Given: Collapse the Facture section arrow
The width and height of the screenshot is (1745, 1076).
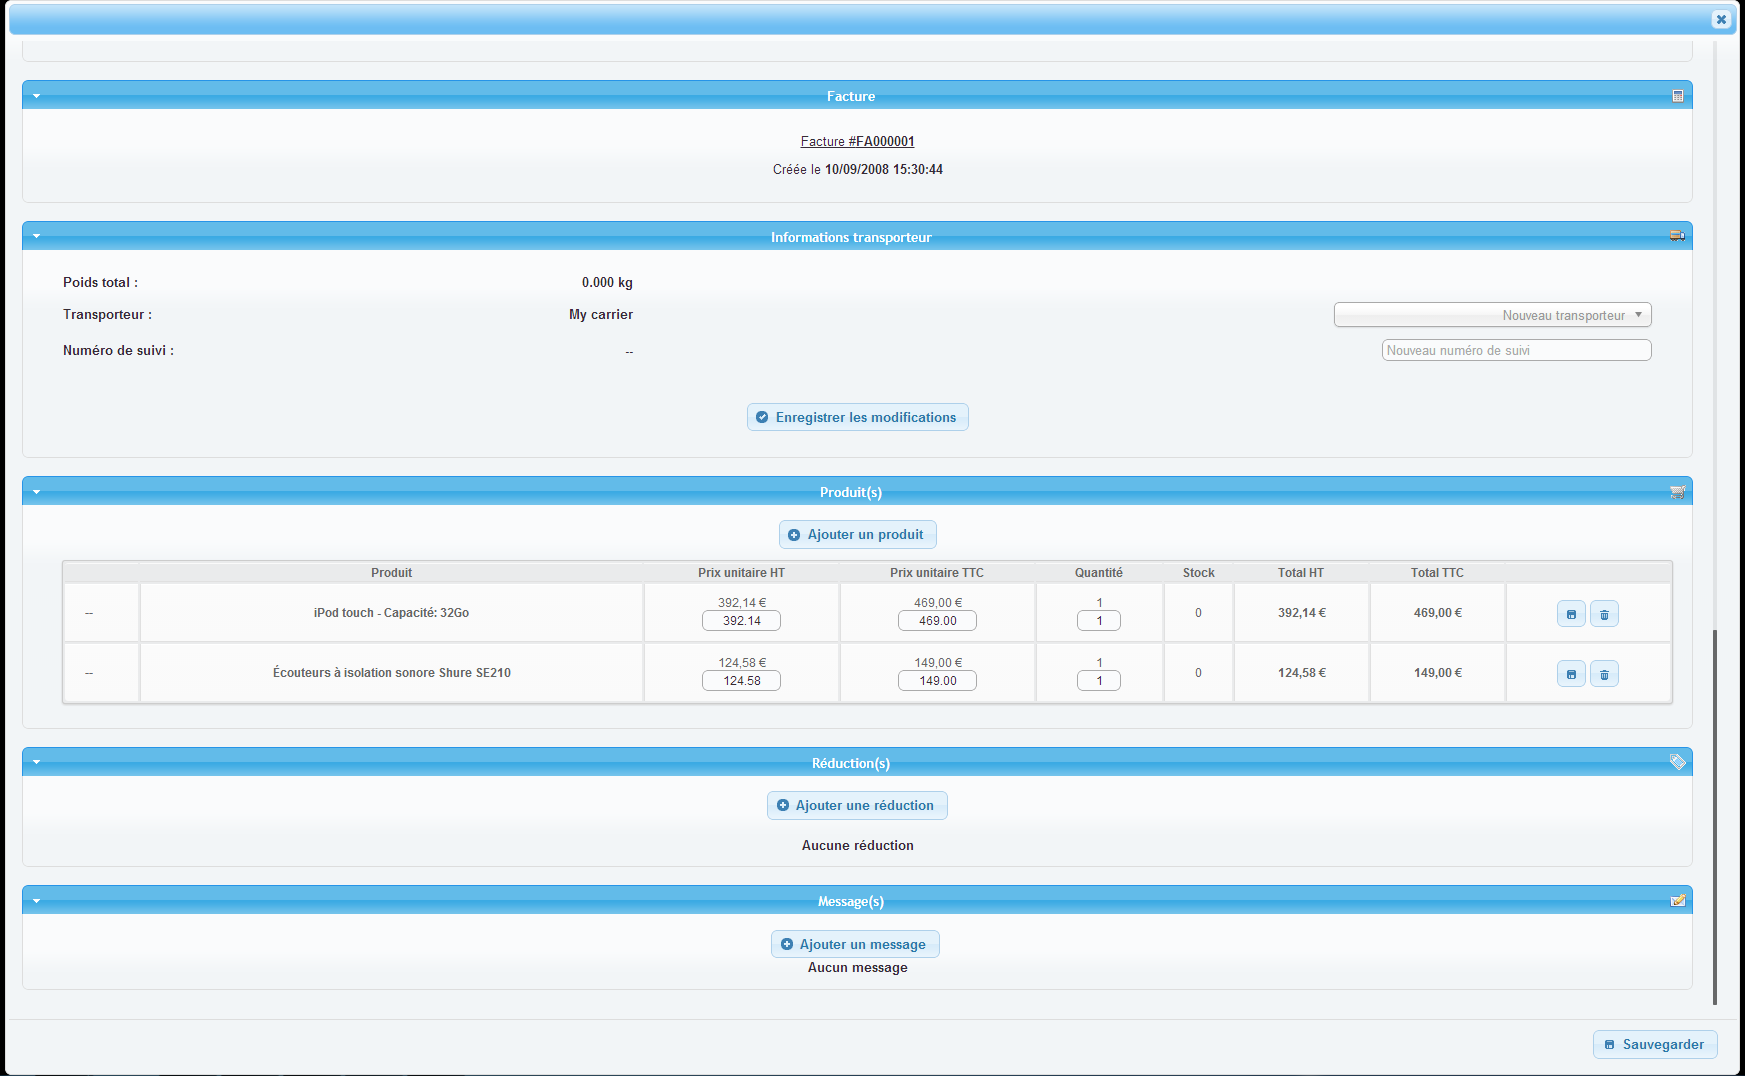Looking at the screenshot, I should point(36,96).
